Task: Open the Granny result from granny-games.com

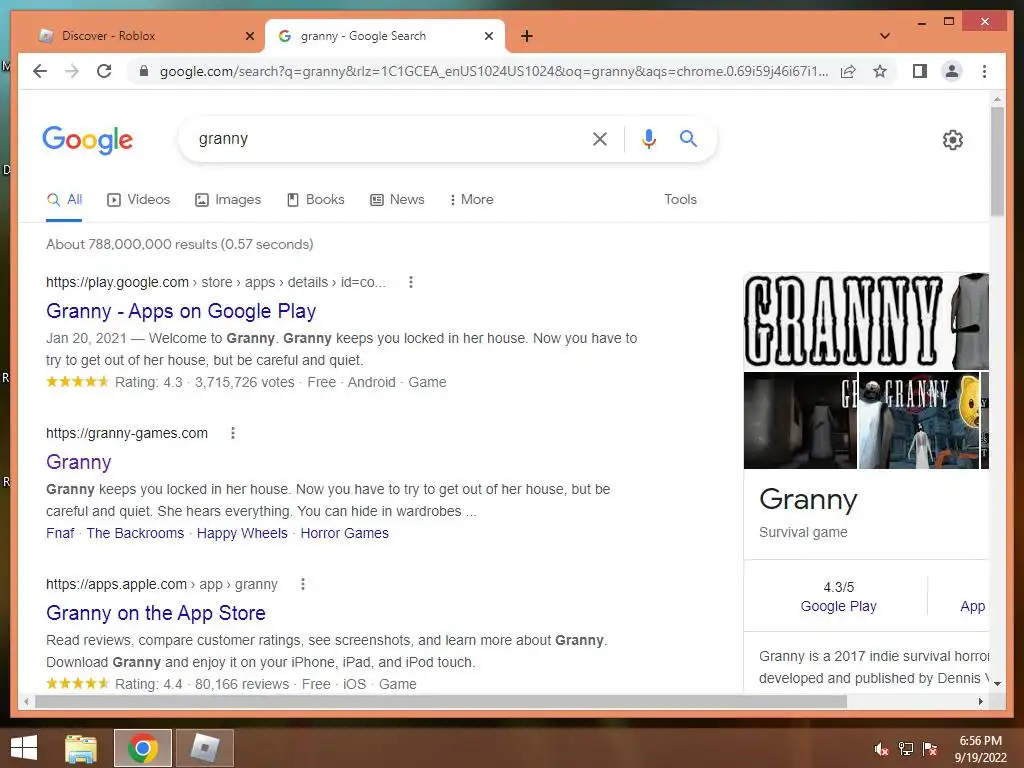Action: coord(78,462)
